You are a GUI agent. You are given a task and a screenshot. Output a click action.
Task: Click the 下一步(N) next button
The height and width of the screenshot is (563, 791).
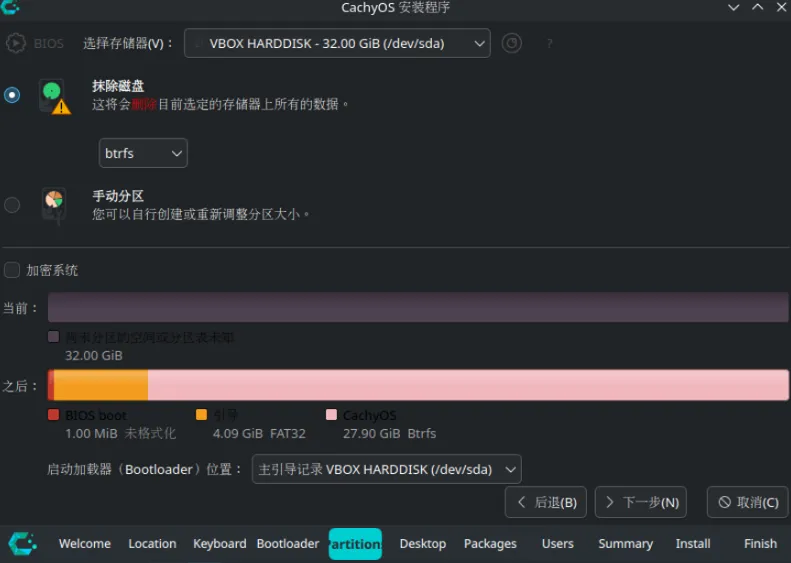click(x=641, y=502)
